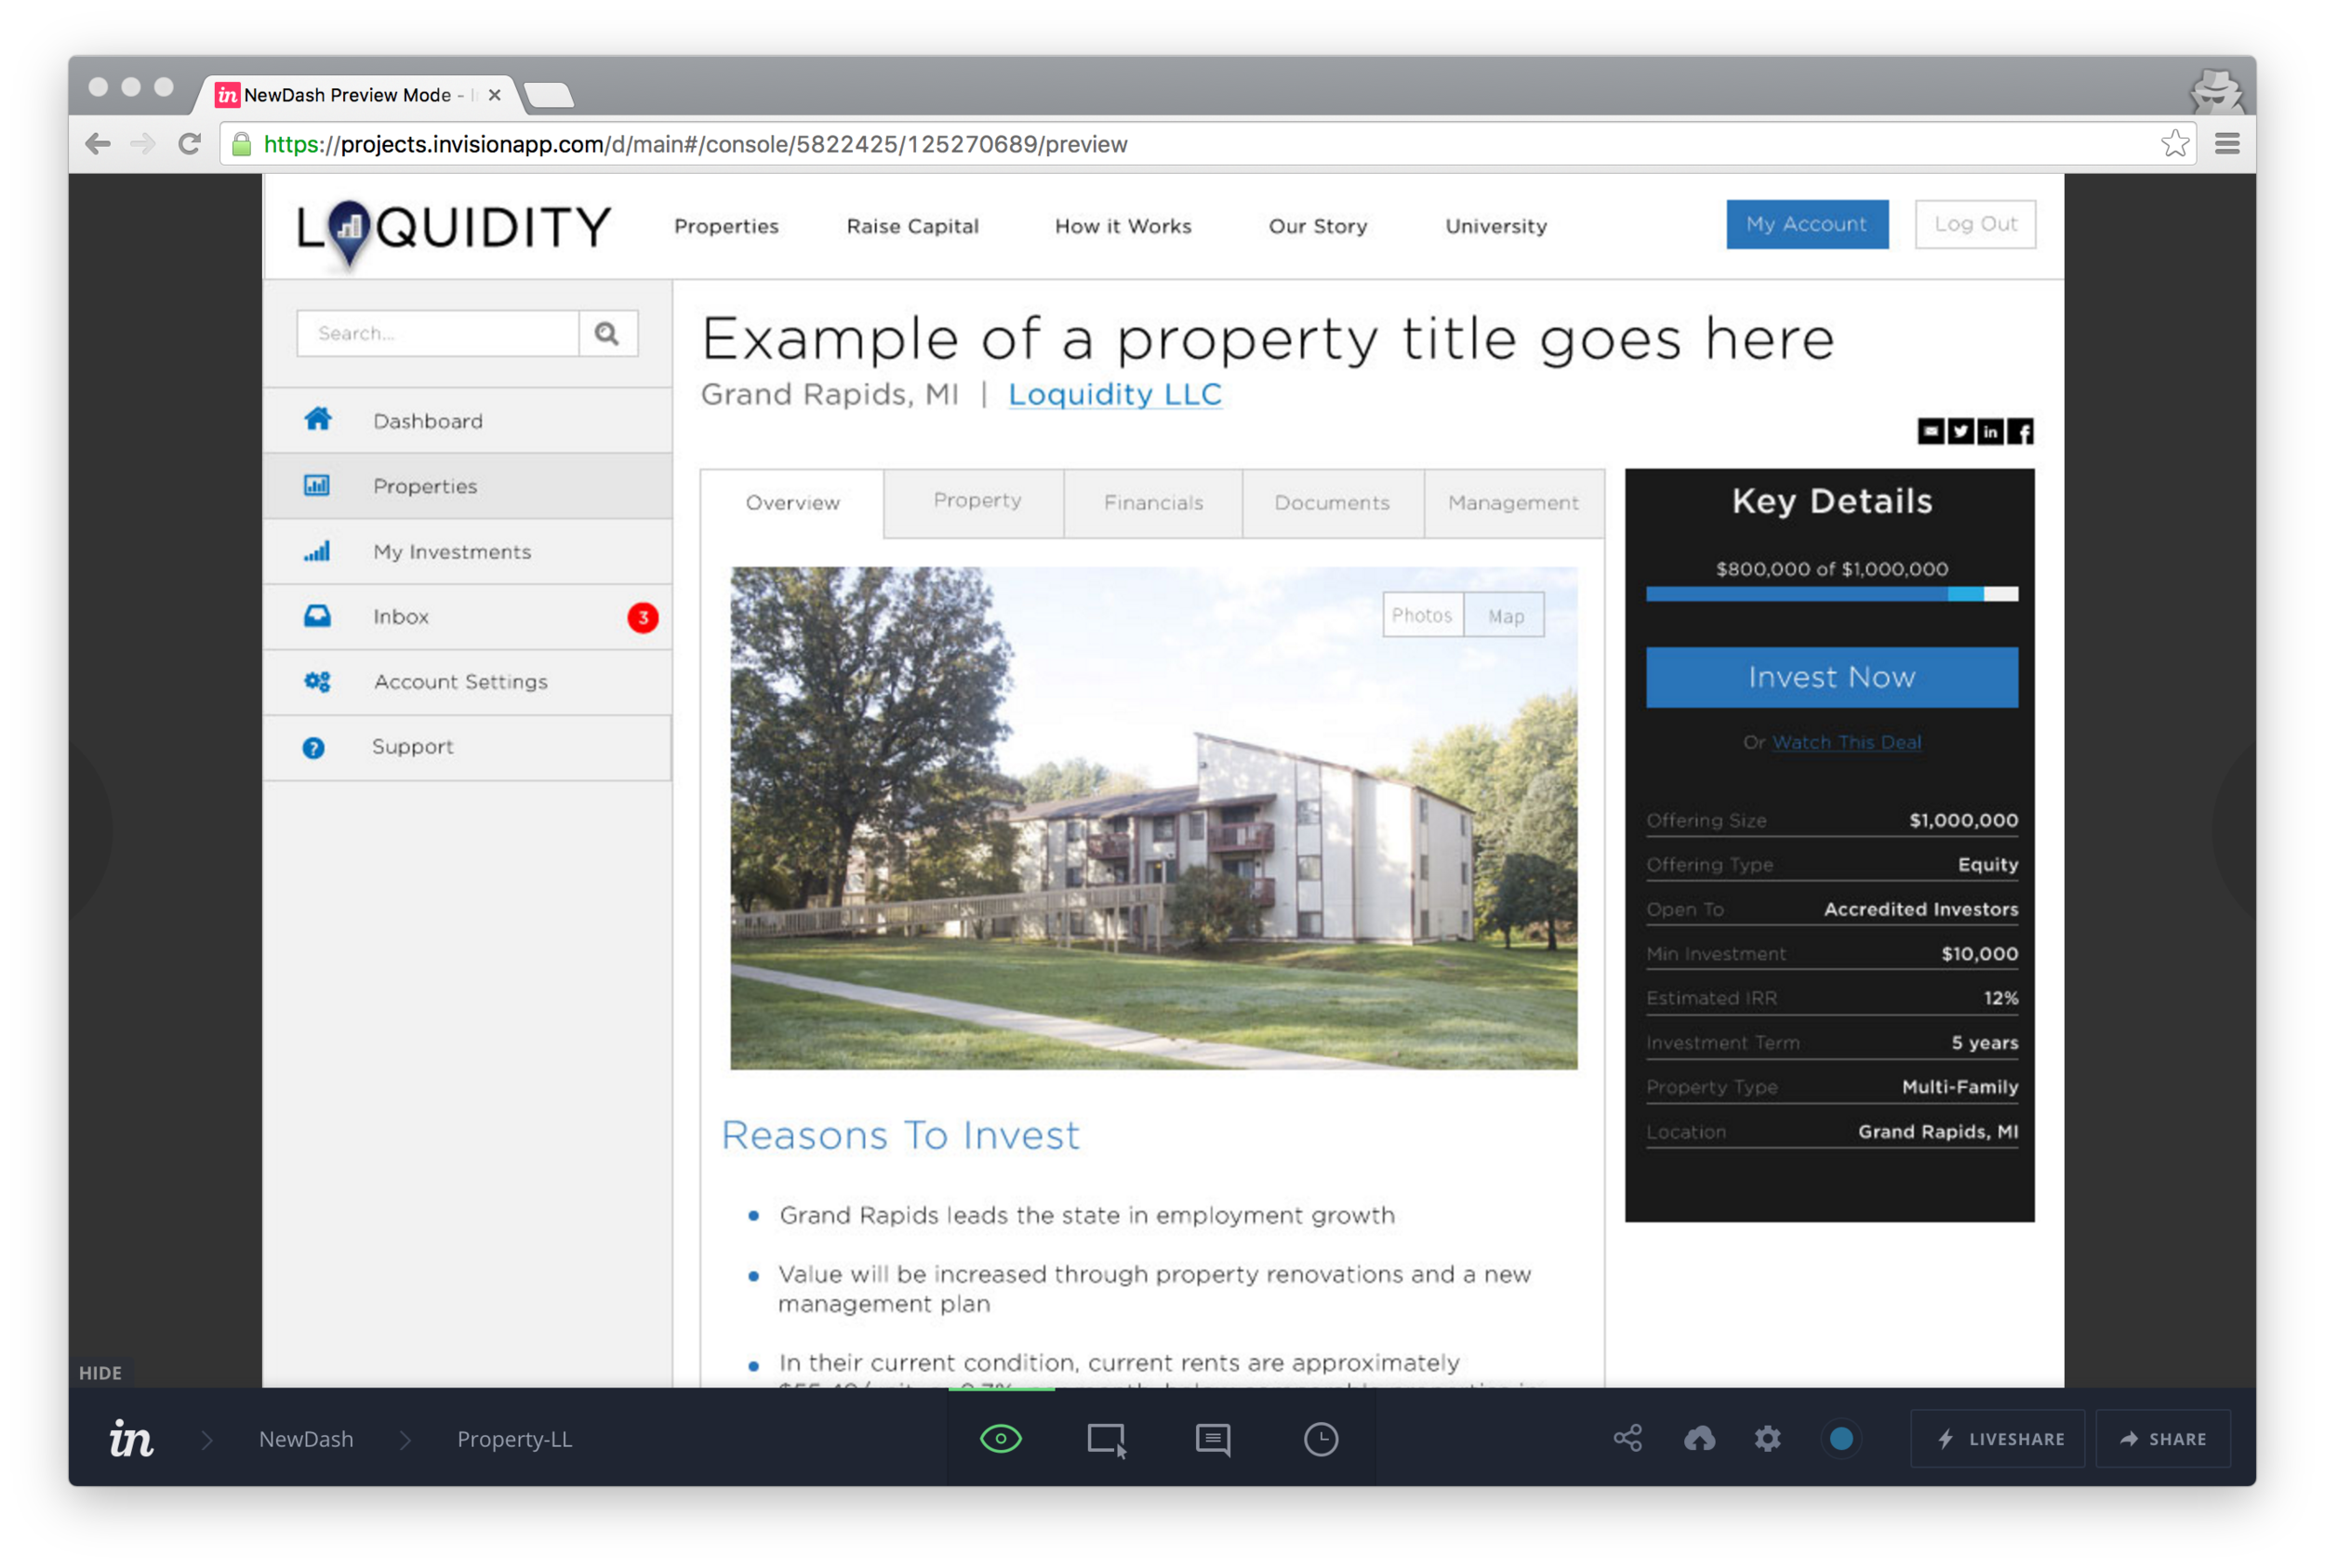Viewport: 2325px width, 1568px height.
Task: Click HIDE to hide the InVision toolbar
Action: [x=100, y=1373]
